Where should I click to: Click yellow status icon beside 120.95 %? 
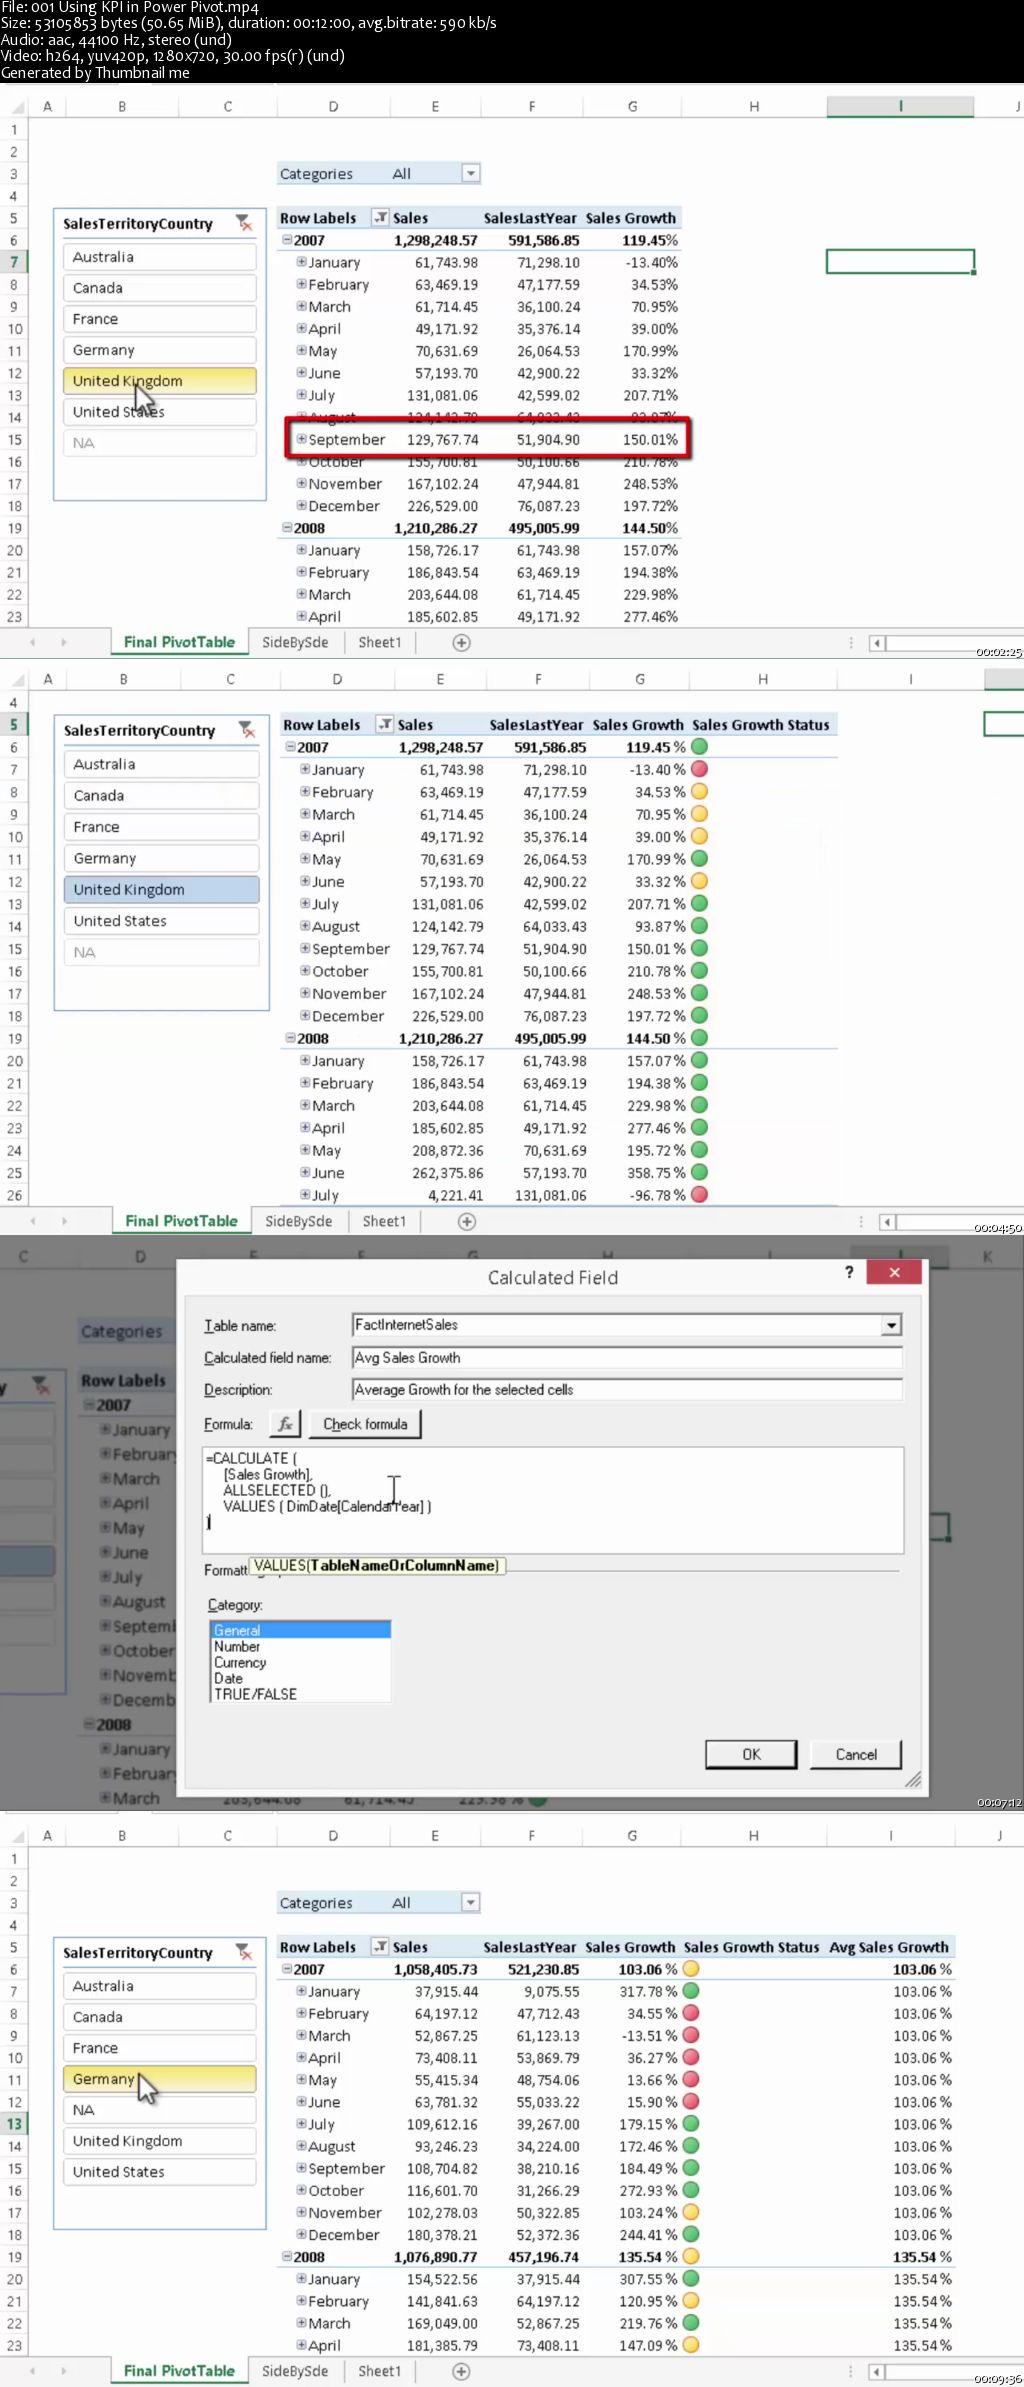[691, 2301]
